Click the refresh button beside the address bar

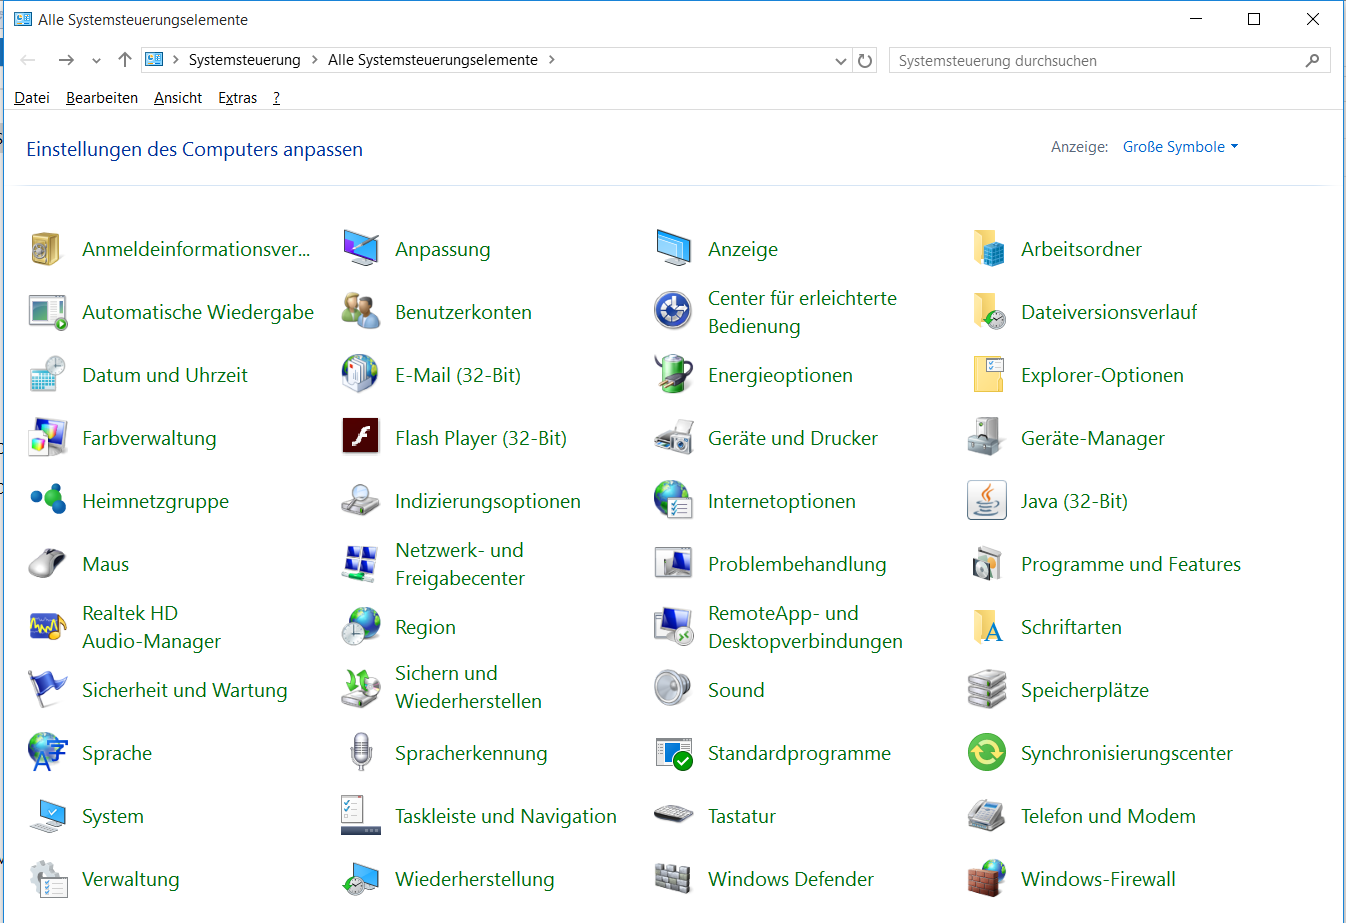(x=865, y=60)
